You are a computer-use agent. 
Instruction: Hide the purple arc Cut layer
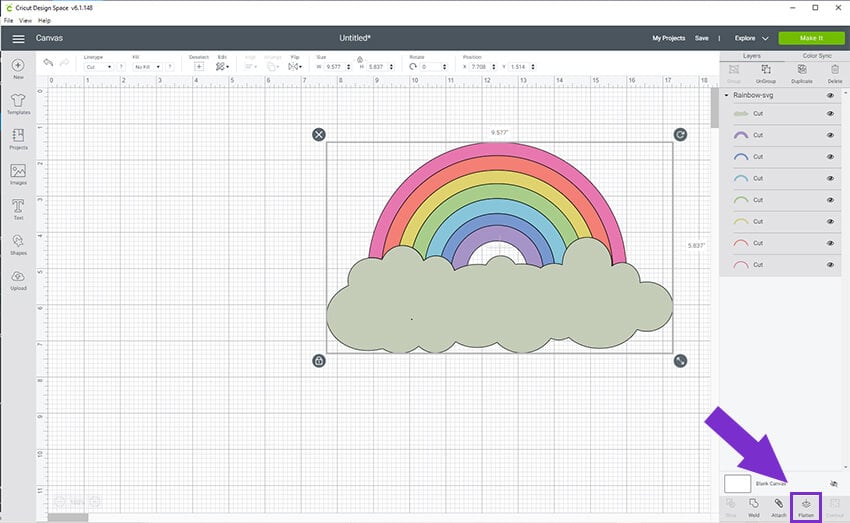pyautogui.click(x=830, y=135)
